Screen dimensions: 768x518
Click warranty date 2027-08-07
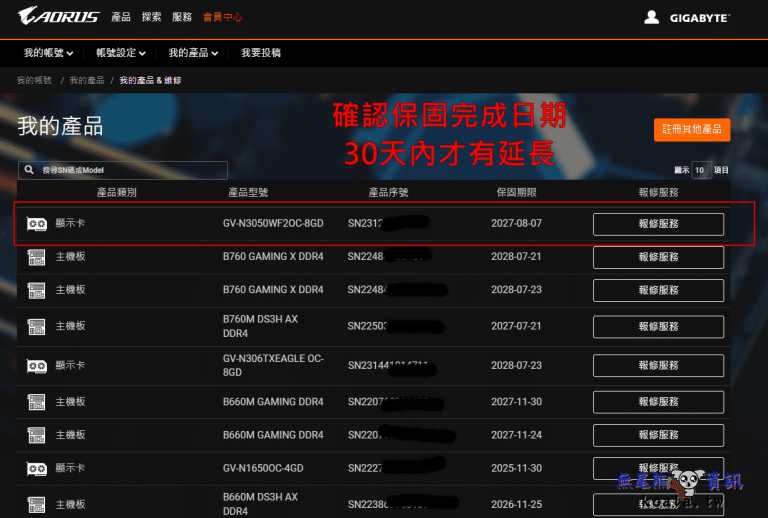516,224
